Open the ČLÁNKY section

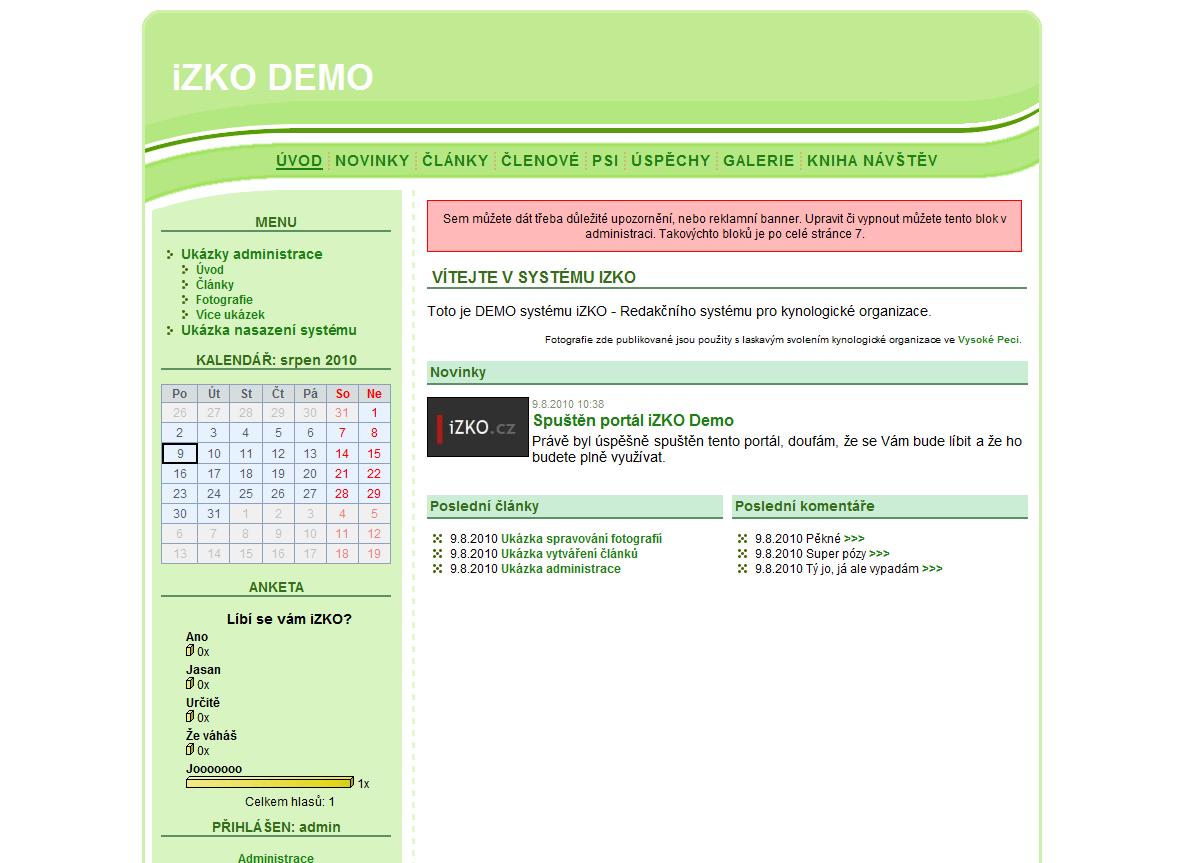tap(455, 160)
